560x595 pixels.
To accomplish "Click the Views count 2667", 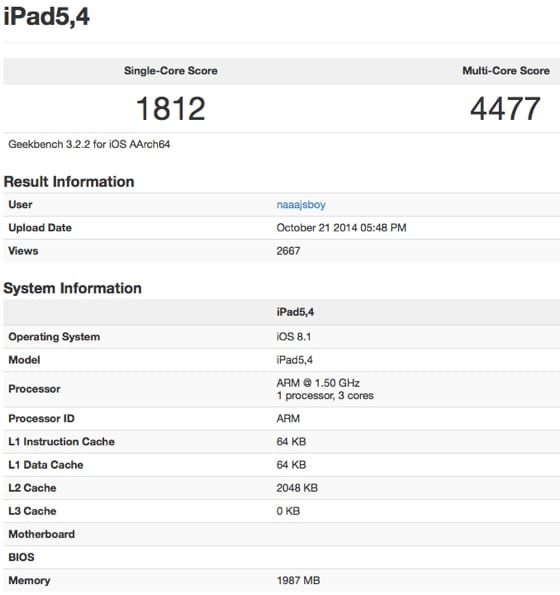I will coord(288,251).
